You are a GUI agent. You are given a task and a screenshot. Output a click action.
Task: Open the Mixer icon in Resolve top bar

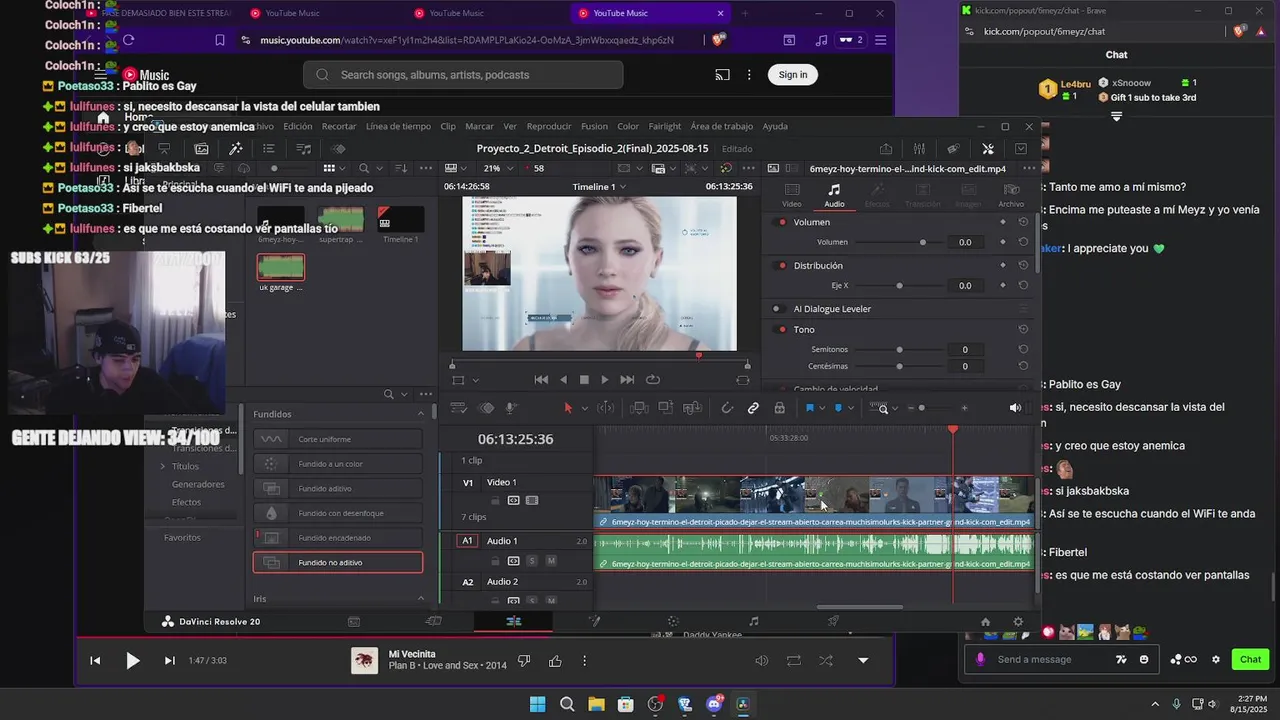[x=919, y=148]
